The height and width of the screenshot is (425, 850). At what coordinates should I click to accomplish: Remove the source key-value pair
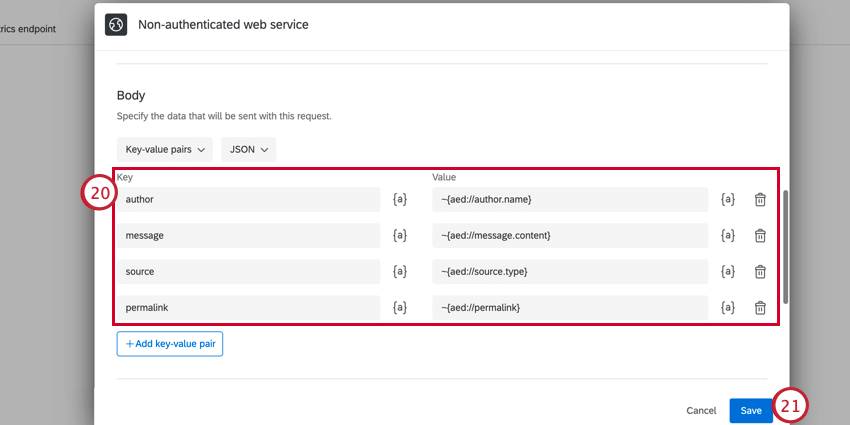760,272
